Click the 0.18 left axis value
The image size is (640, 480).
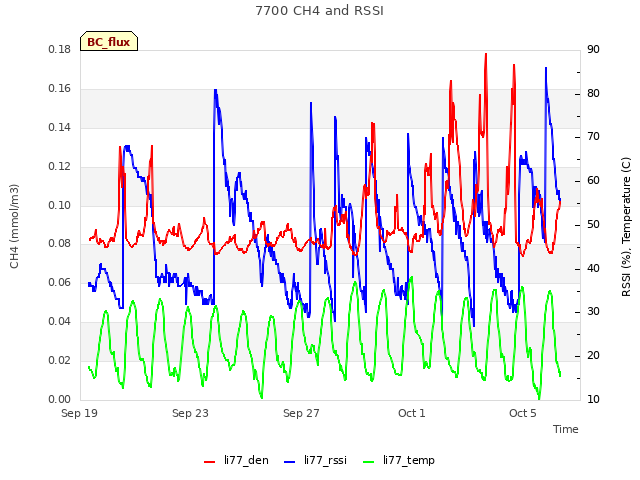click(x=60, y=49)
